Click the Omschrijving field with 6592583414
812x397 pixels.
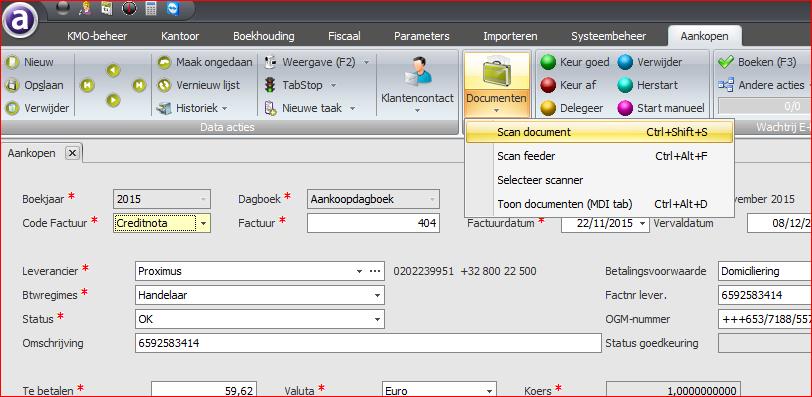[368, 343]
